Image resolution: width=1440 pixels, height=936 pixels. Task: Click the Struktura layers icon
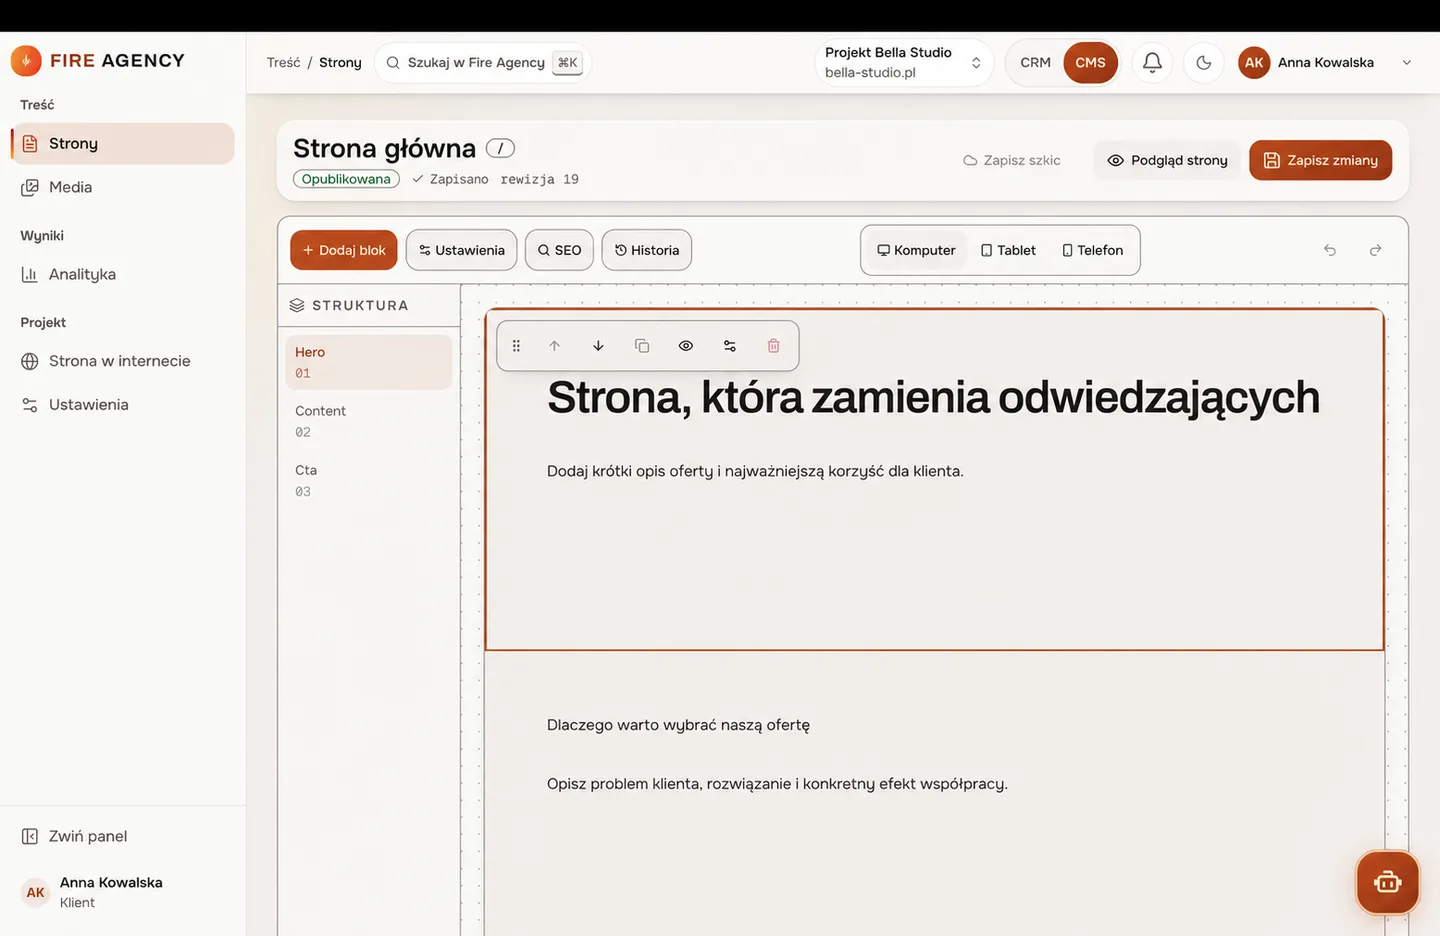click(297, 306)
